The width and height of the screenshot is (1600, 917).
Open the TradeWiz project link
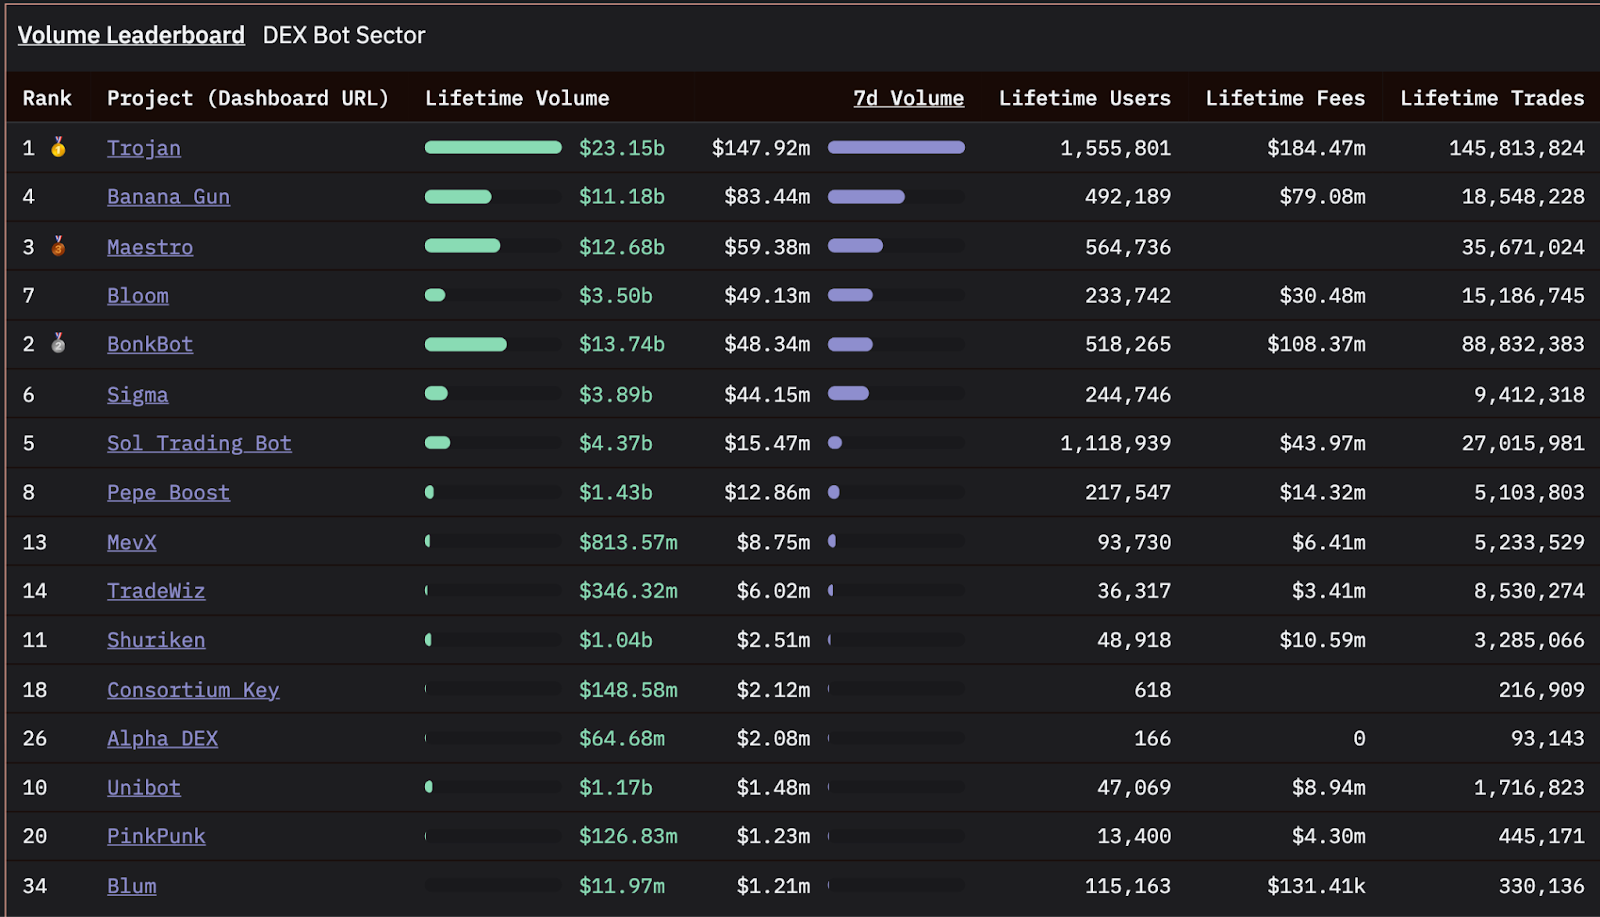156,591
